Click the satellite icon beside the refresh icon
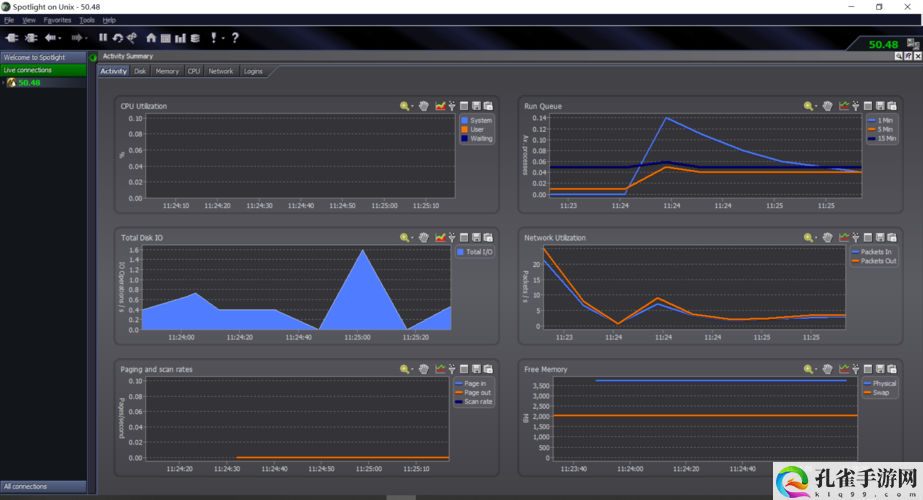Viewport: 923px width, 500px height. [x=132, y=38]
